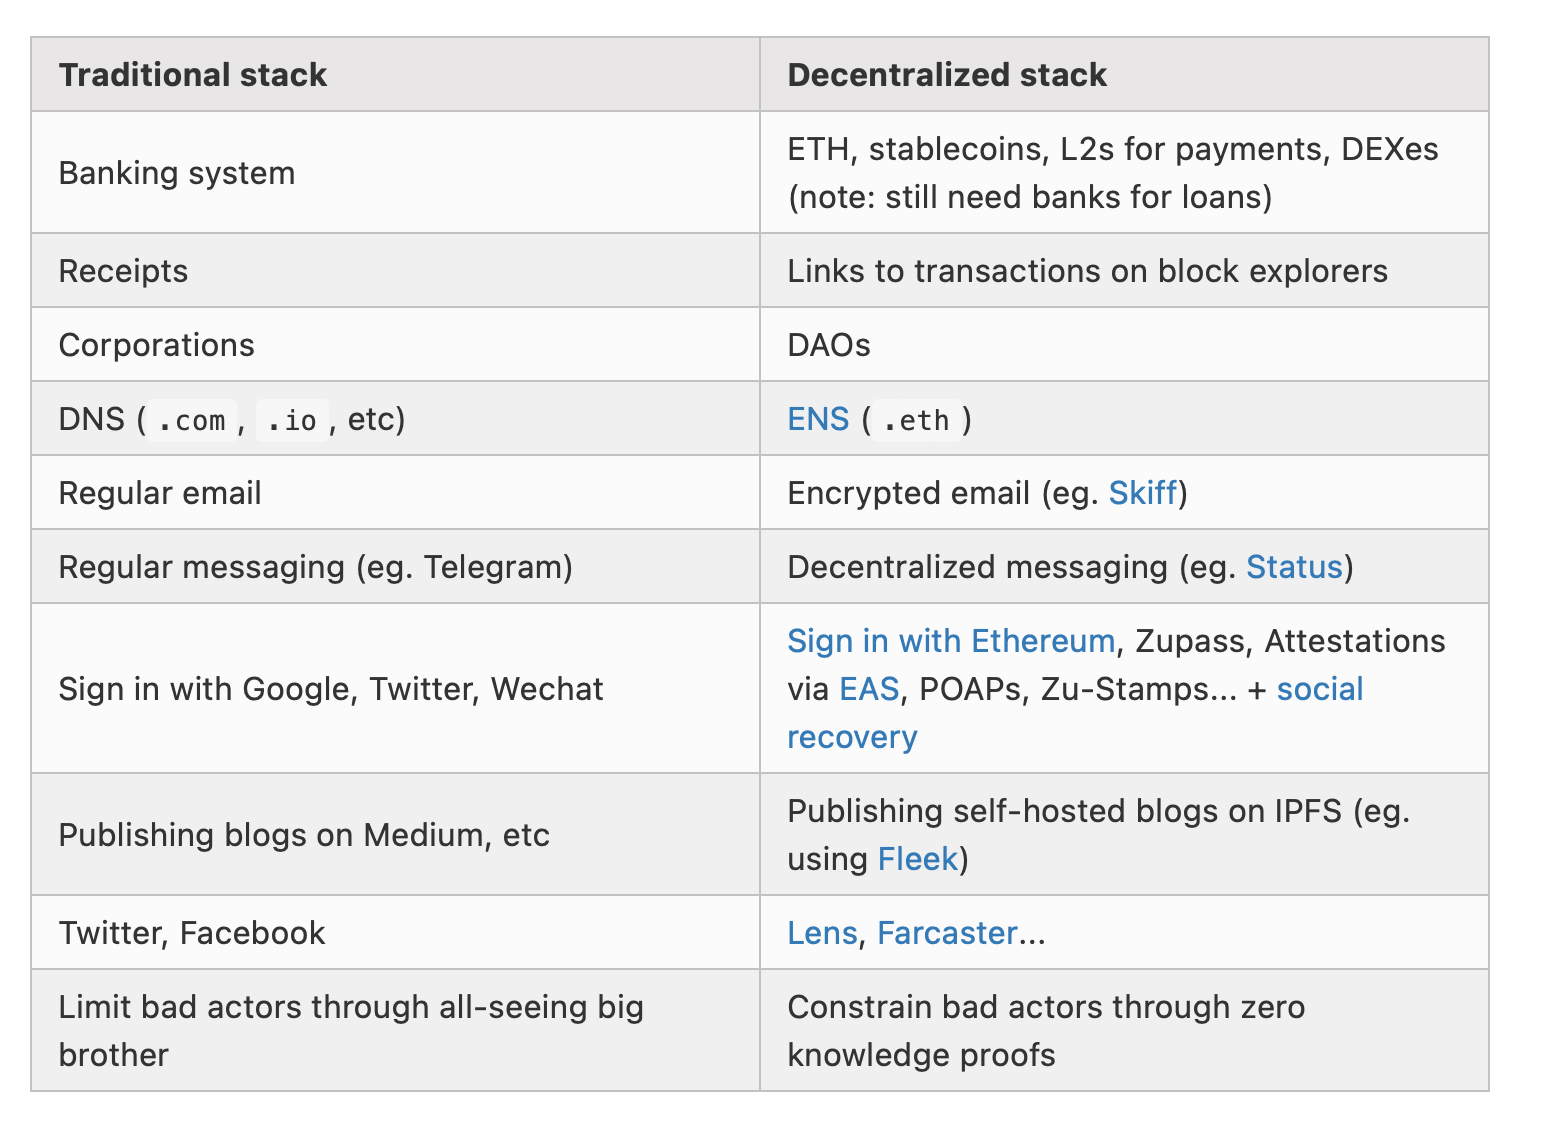Select the Receipts cell
This screenshot has width=1546, height=1138.
[123, 271]
